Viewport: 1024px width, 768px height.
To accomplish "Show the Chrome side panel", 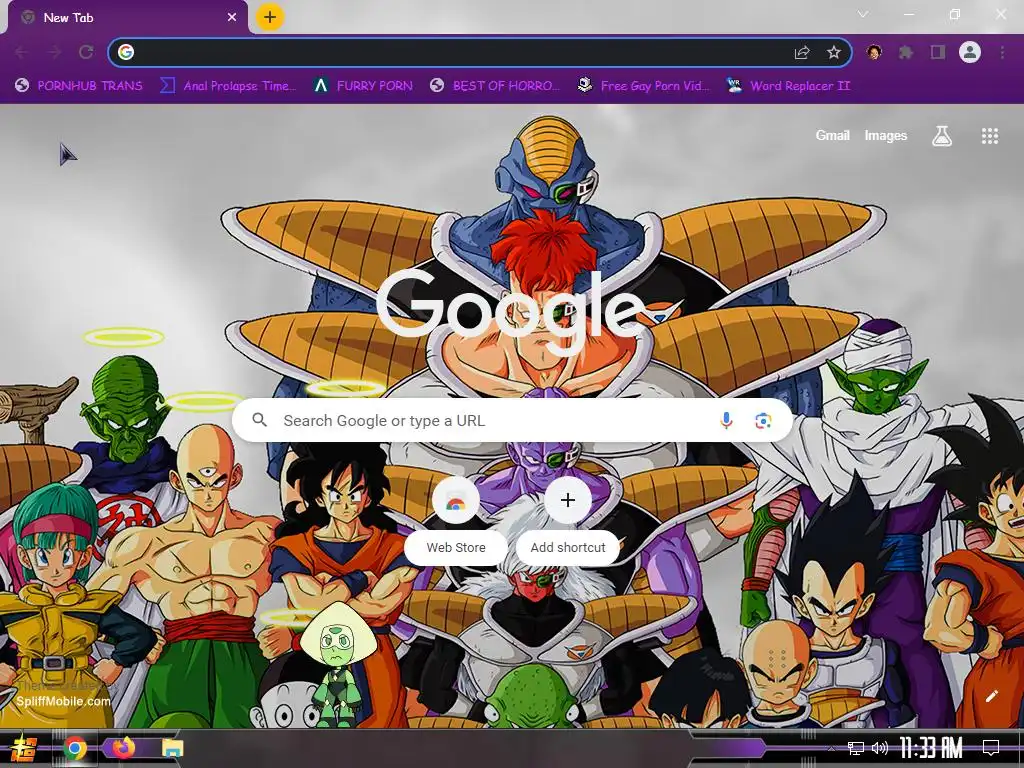I will (x=938, y=52).
